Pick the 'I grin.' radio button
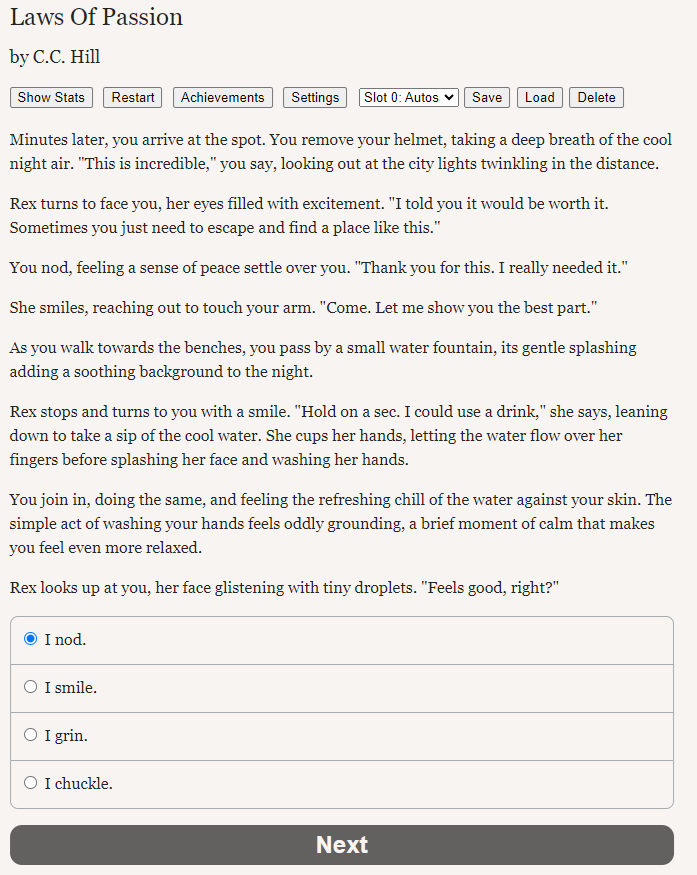This screenshot has width=697, height=875. click(31, 734)
